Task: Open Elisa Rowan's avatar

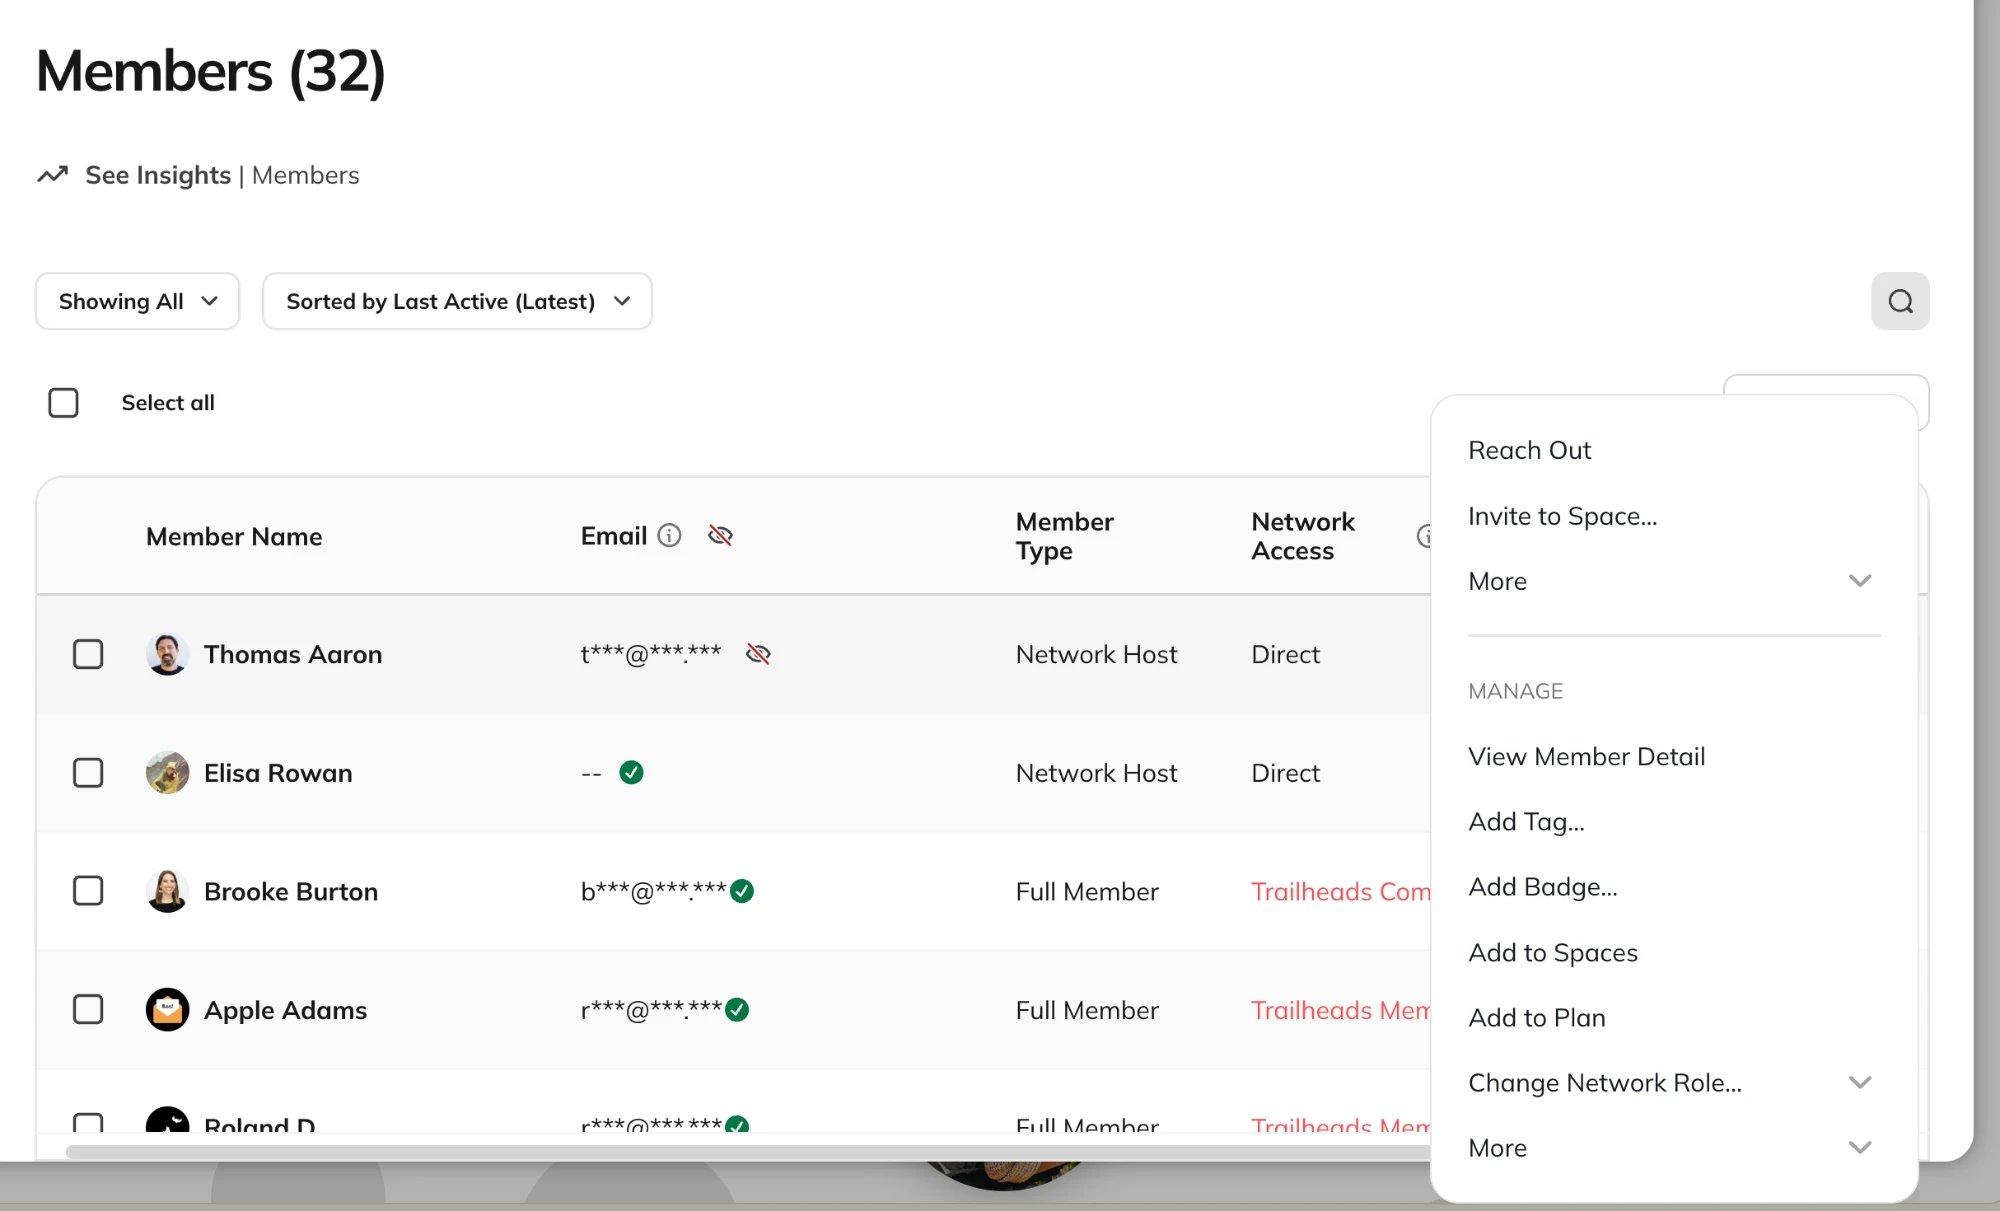Action: [x=167, y=773]
